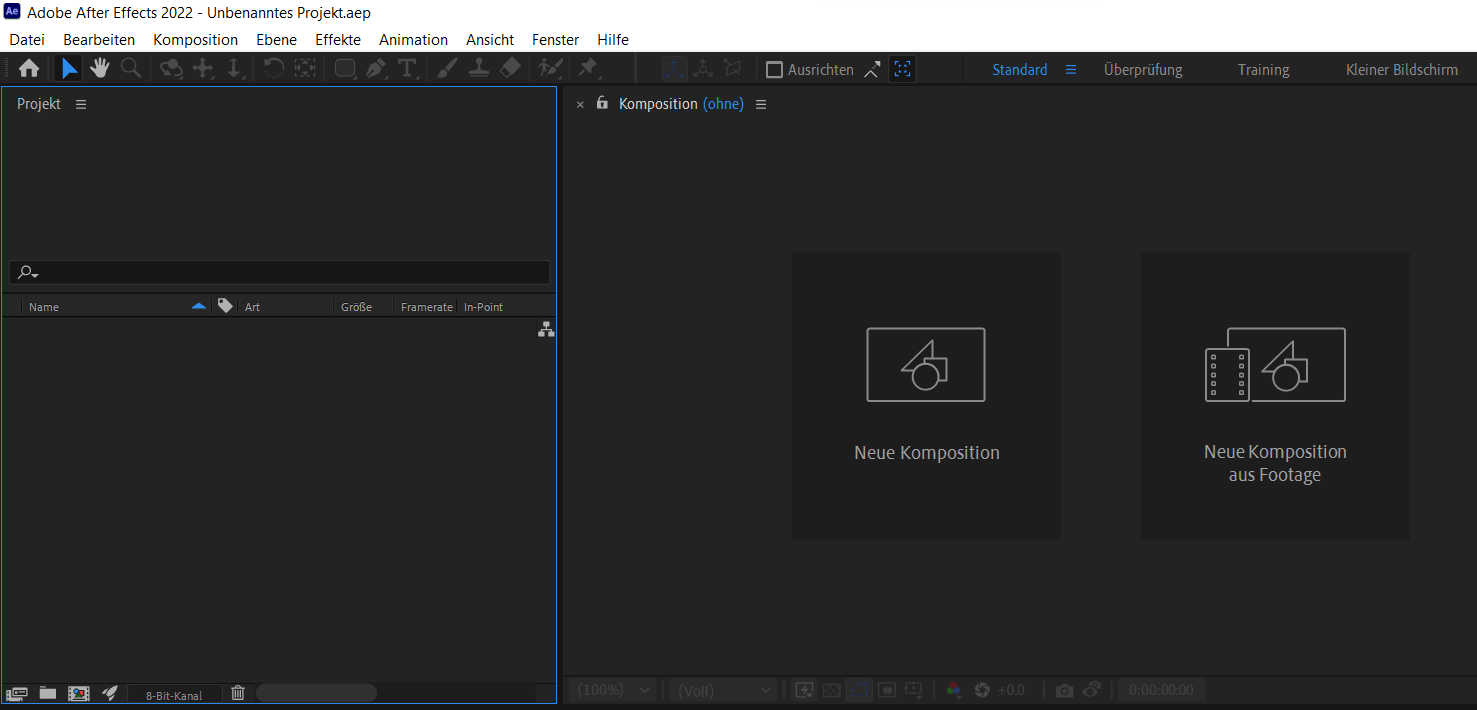Toggle snap-to-edges icon beside Ausrichten

coord(873,69)
